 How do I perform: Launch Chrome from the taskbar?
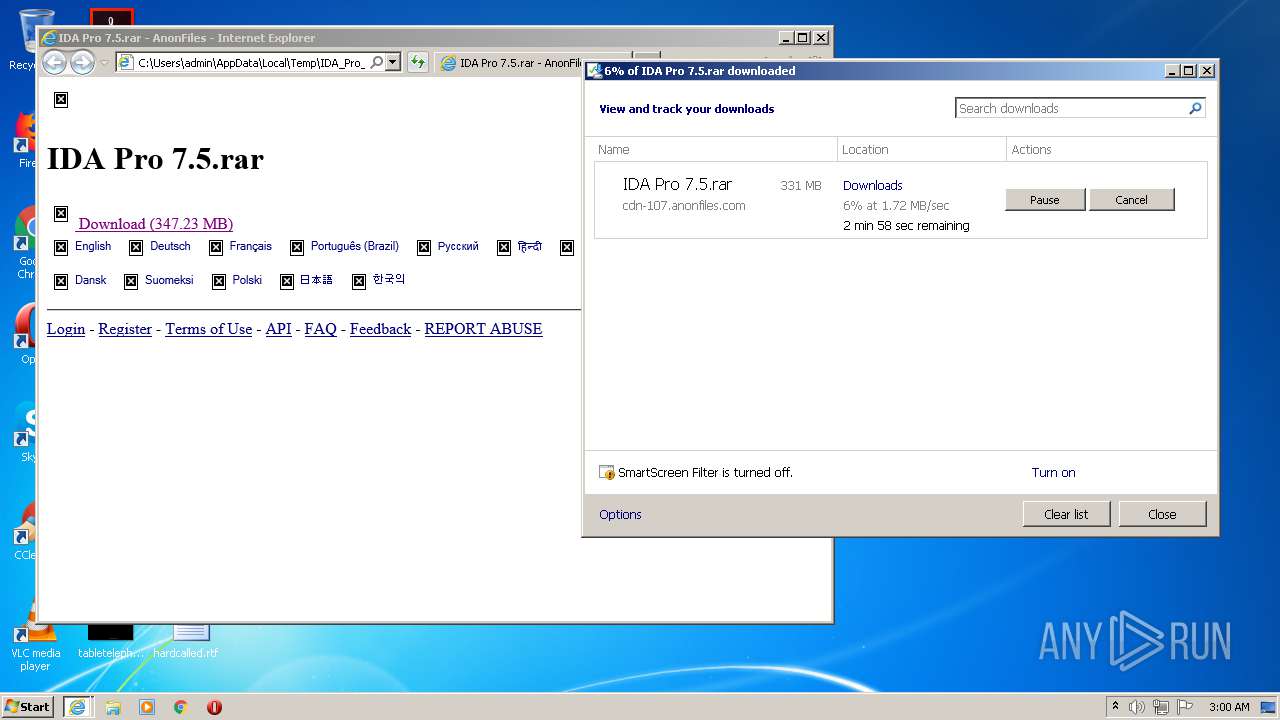[181, 707]
